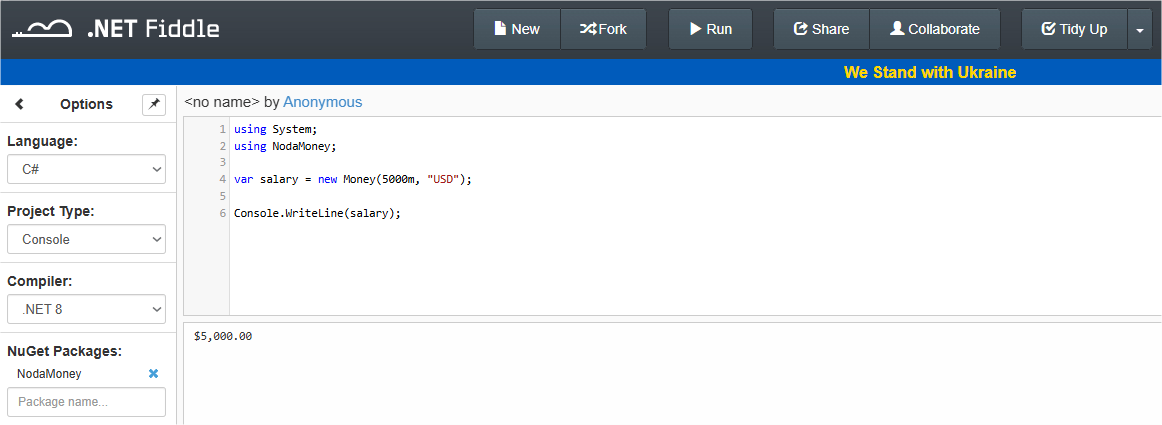The image size is (1162, 425).
Task: Open the Anonymous author link
Action: pos(322,102)
